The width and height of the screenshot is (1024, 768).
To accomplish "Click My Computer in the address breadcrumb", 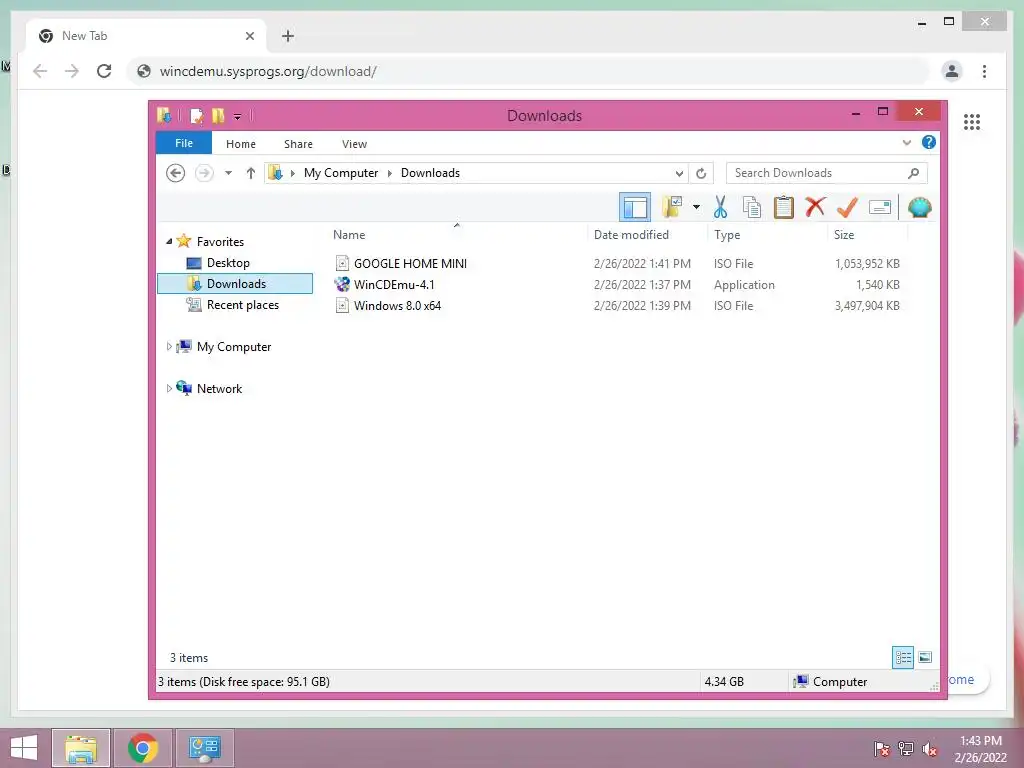I will pyautogui.click(x=341, y=173).
